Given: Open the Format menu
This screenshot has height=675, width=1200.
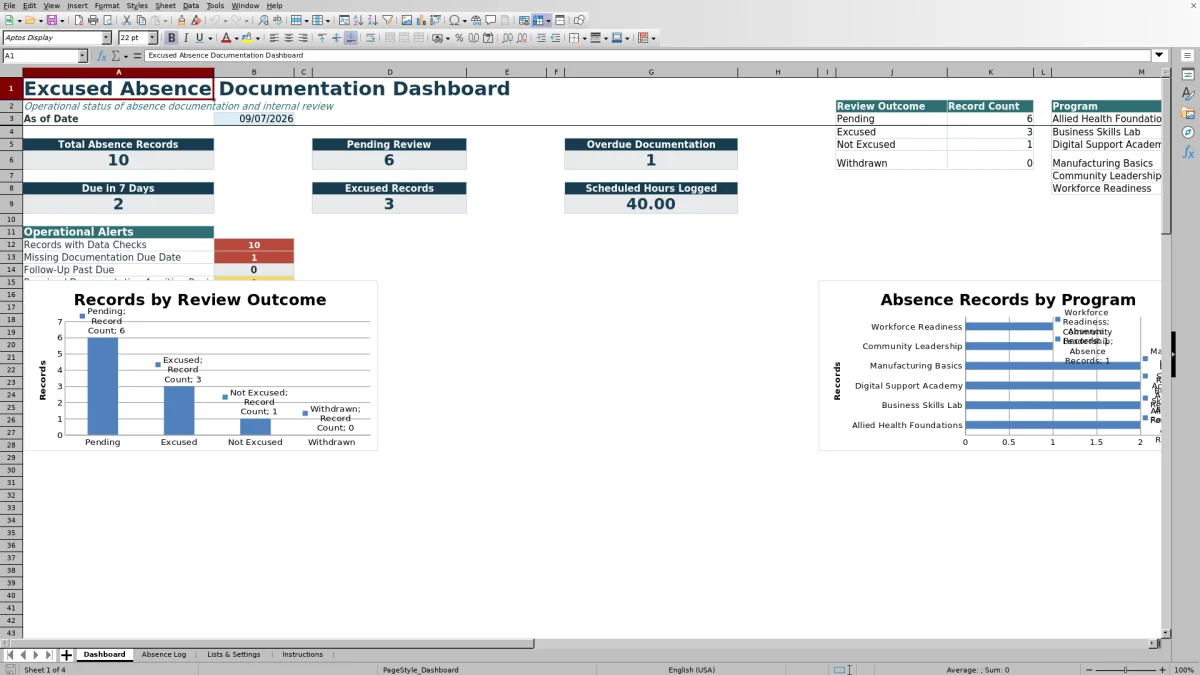Looking at the screenshot, I should coord(106,6).
